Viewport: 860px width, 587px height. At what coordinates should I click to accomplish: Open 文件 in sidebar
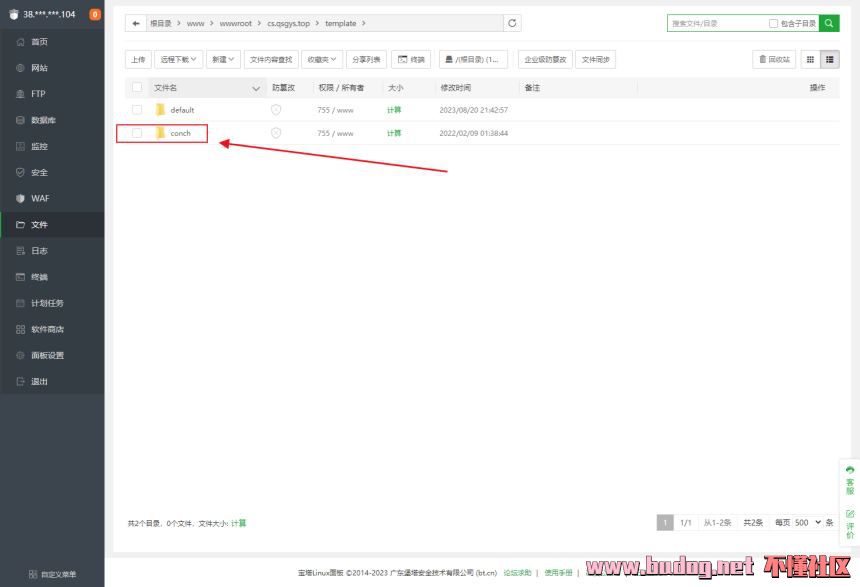52,225
